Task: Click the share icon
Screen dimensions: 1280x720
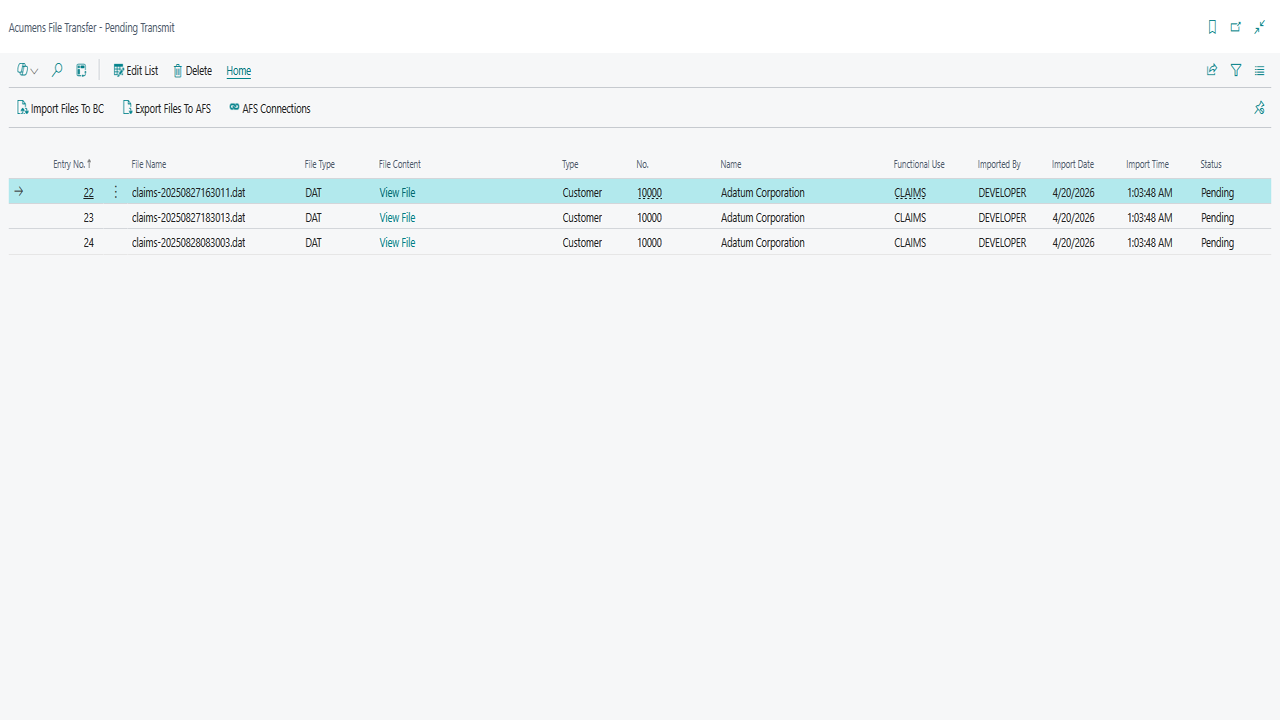Action: pyautogui.click(x=1212, y=70)
